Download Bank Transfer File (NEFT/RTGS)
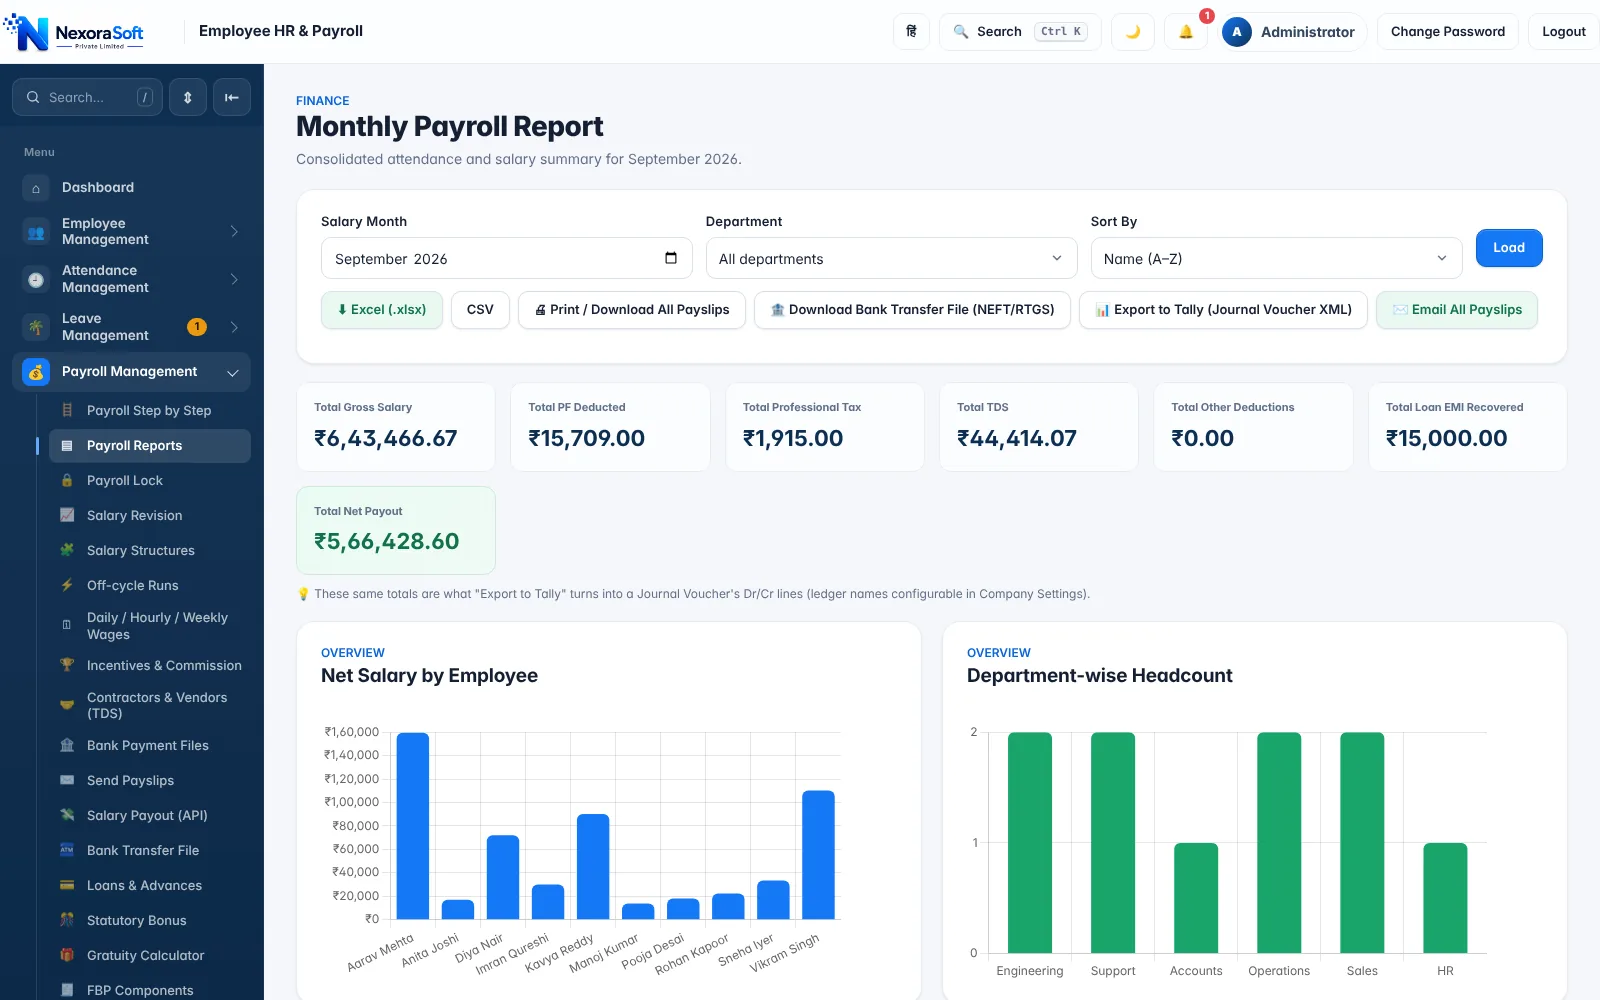 912,310
